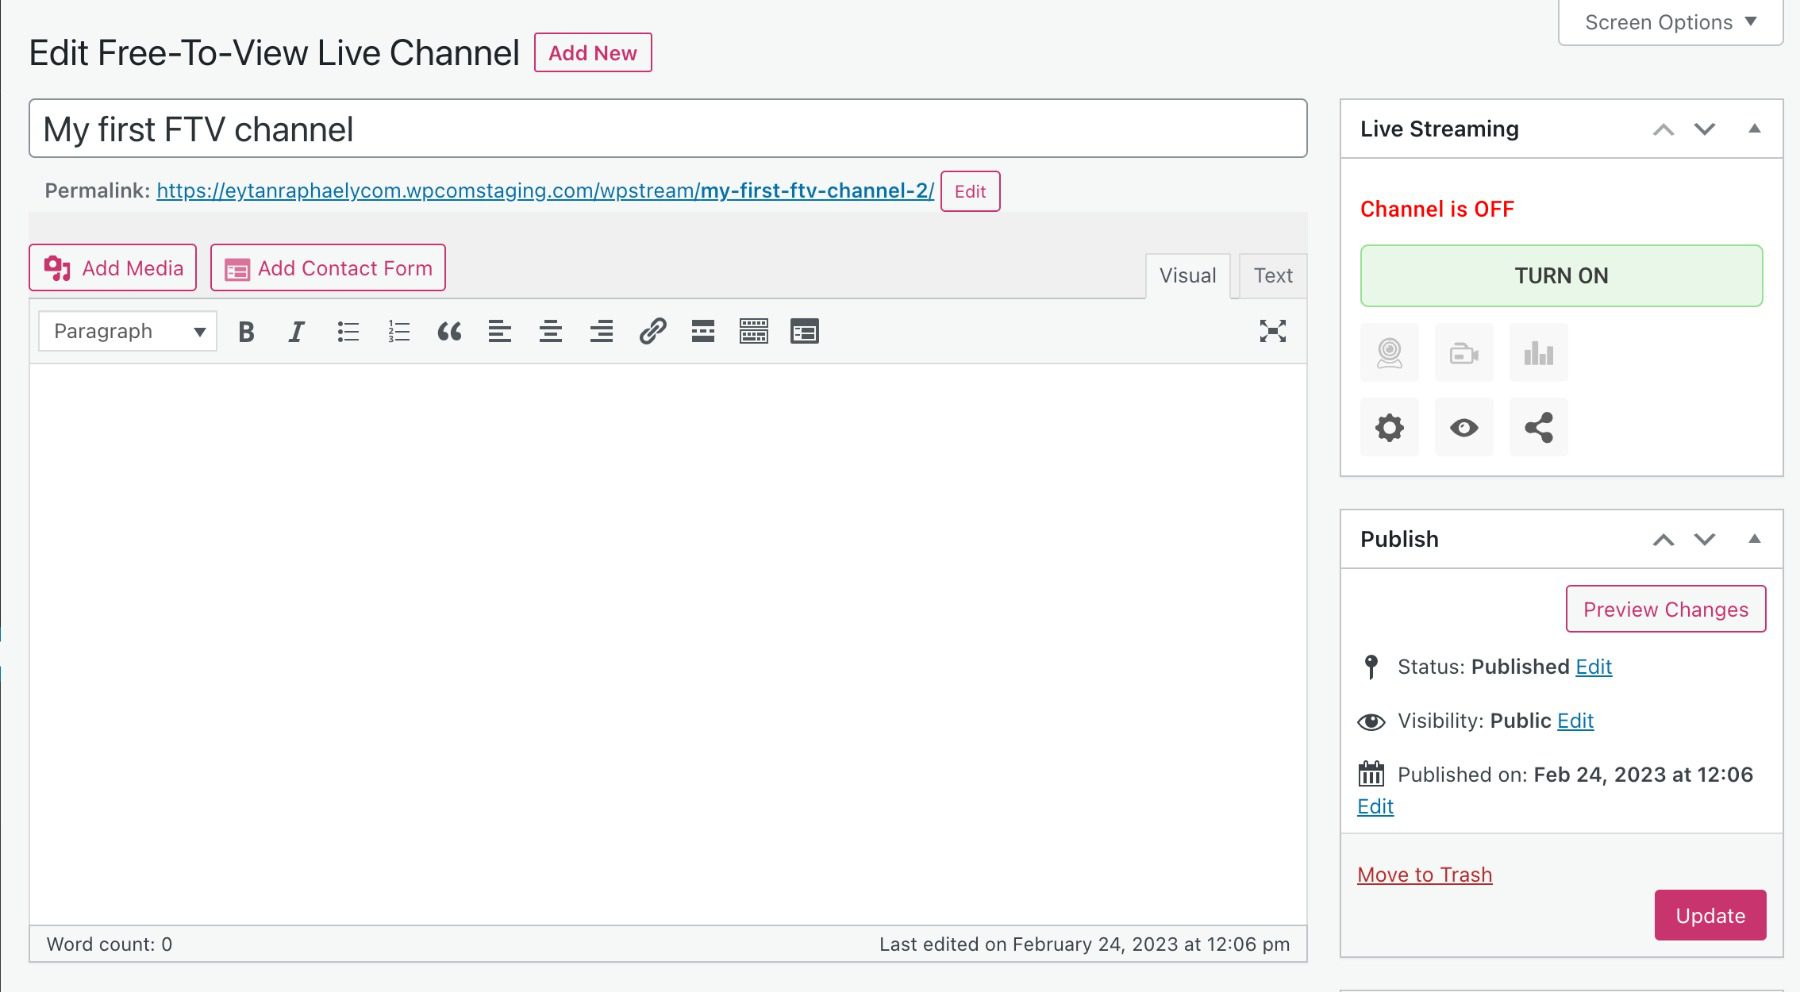Toggle bold formatting
This screenshot has width=1800, height=992.
click(245, 331)
